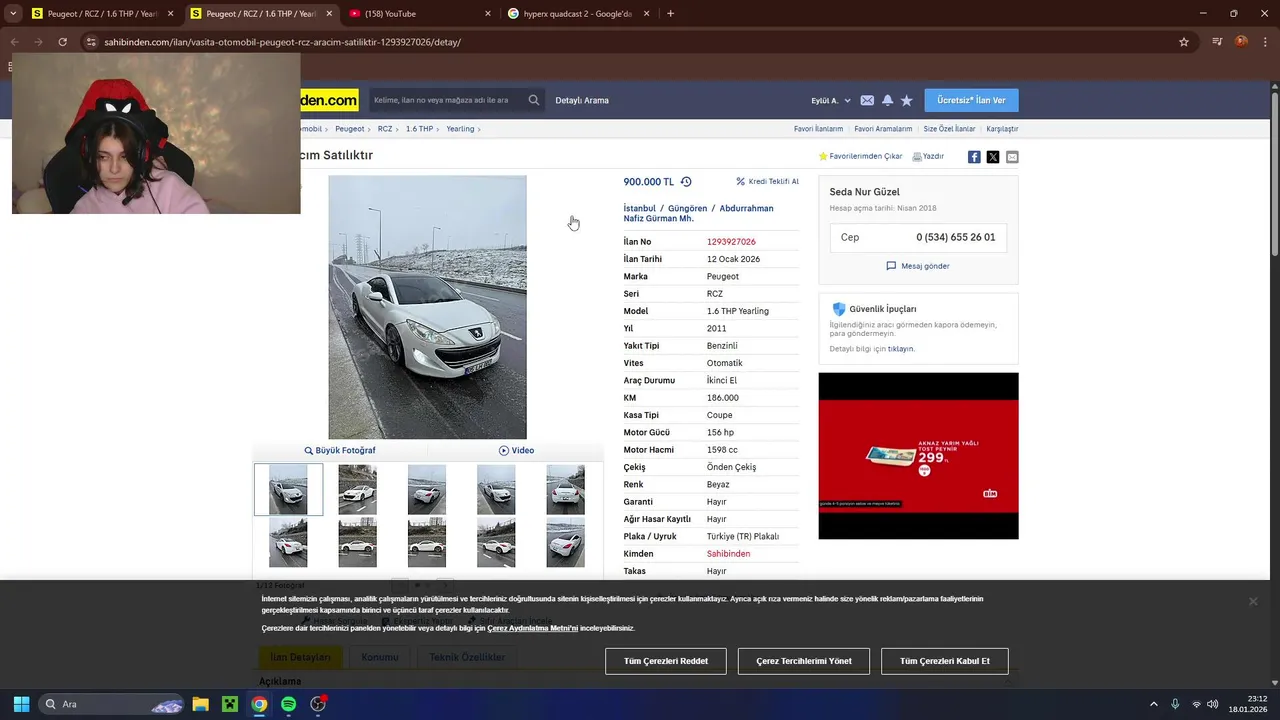Open Çerez Aydınlatma Metni link
Viewport: 1280px width, 720px height.
[x=533, y=628]
